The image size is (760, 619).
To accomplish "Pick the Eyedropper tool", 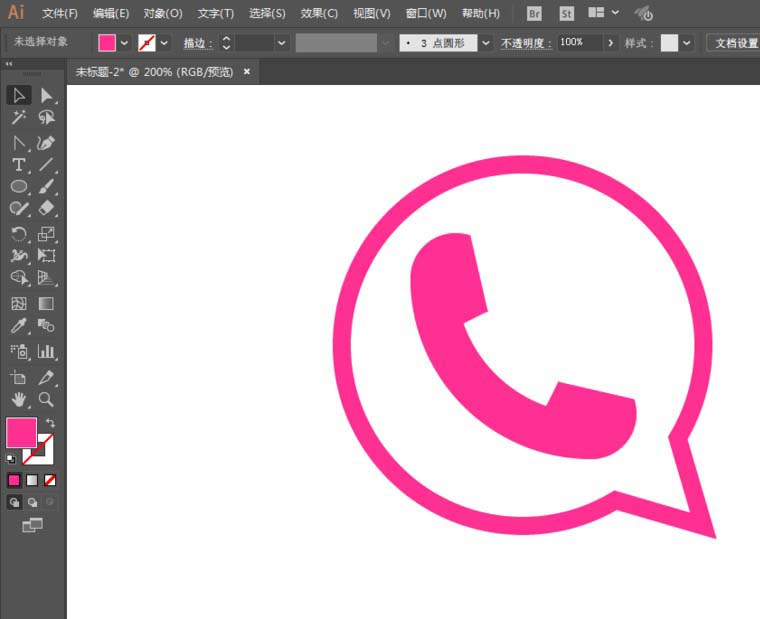I will 19,326.
